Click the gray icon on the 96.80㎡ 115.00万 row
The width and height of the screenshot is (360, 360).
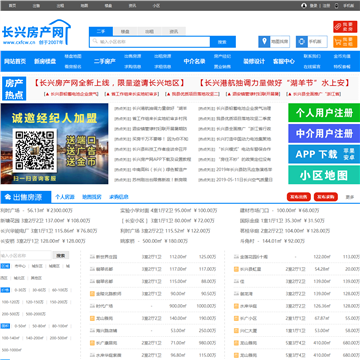[x=92, y=355]
